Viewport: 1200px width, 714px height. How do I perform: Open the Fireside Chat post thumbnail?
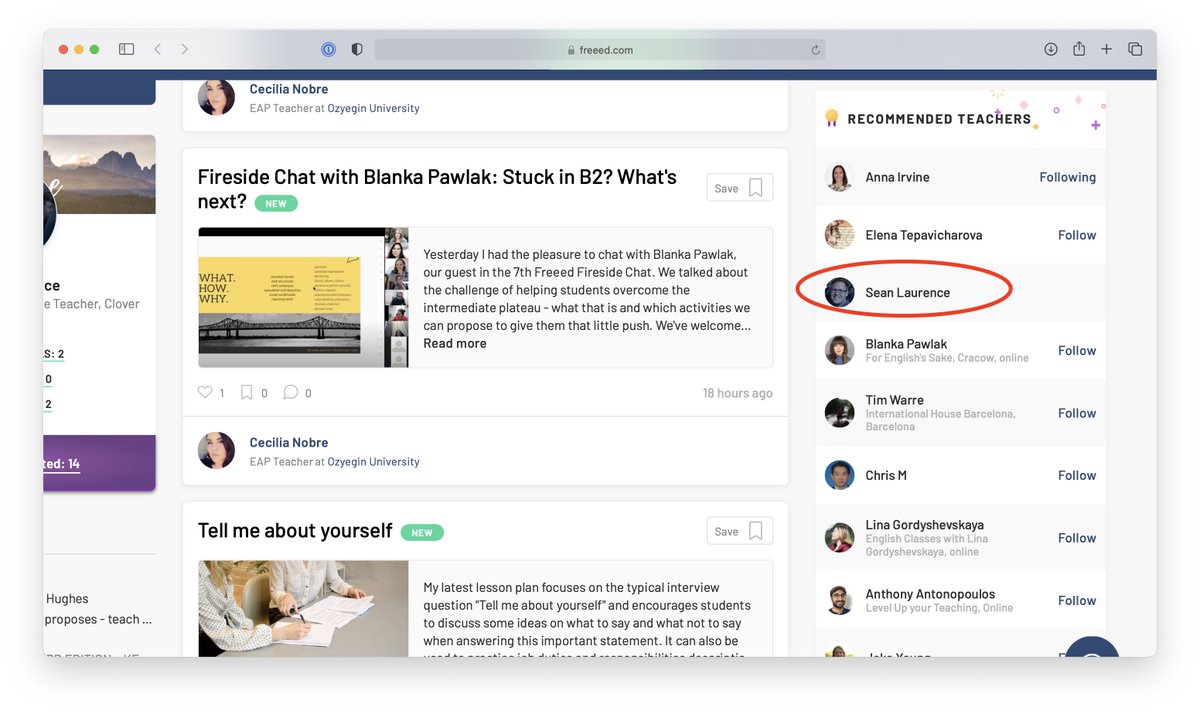(x=303, y=297)
